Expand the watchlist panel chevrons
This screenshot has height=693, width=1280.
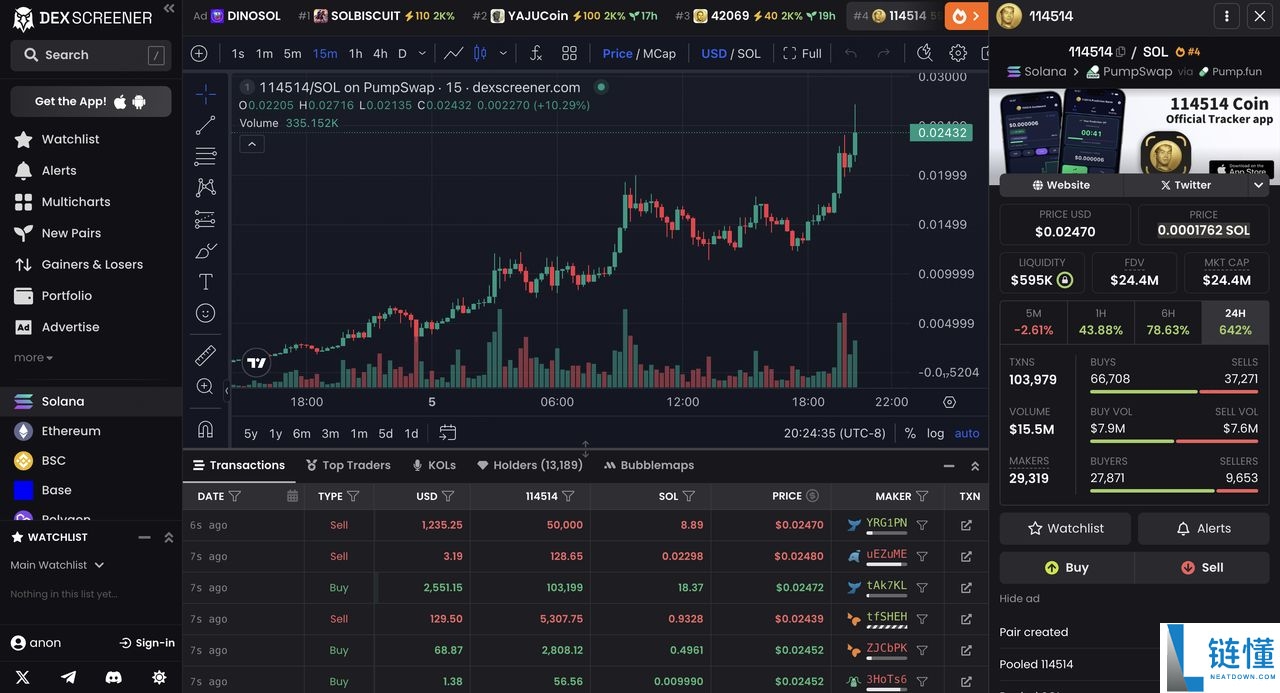(169, 537)
